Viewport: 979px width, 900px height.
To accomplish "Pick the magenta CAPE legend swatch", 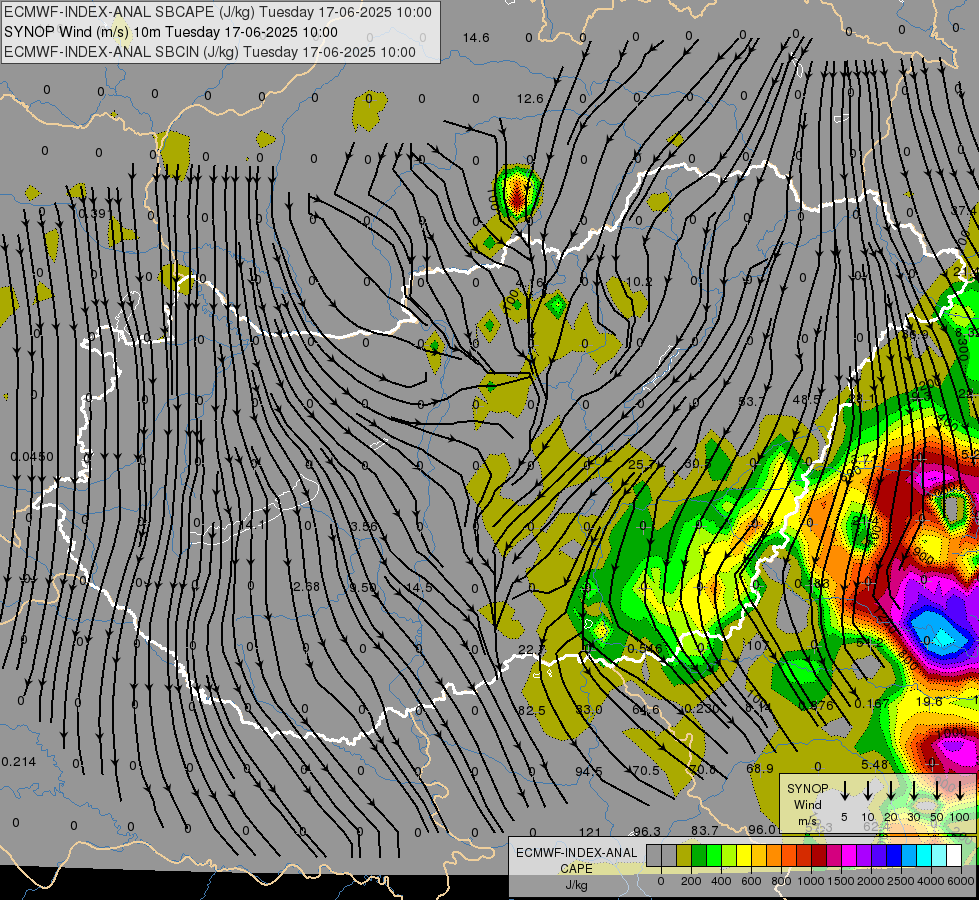I will [x=849, y=855].
